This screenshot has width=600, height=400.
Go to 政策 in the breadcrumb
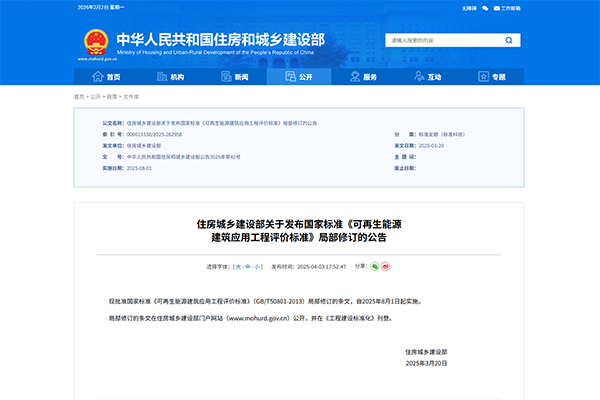coord(113,97)
